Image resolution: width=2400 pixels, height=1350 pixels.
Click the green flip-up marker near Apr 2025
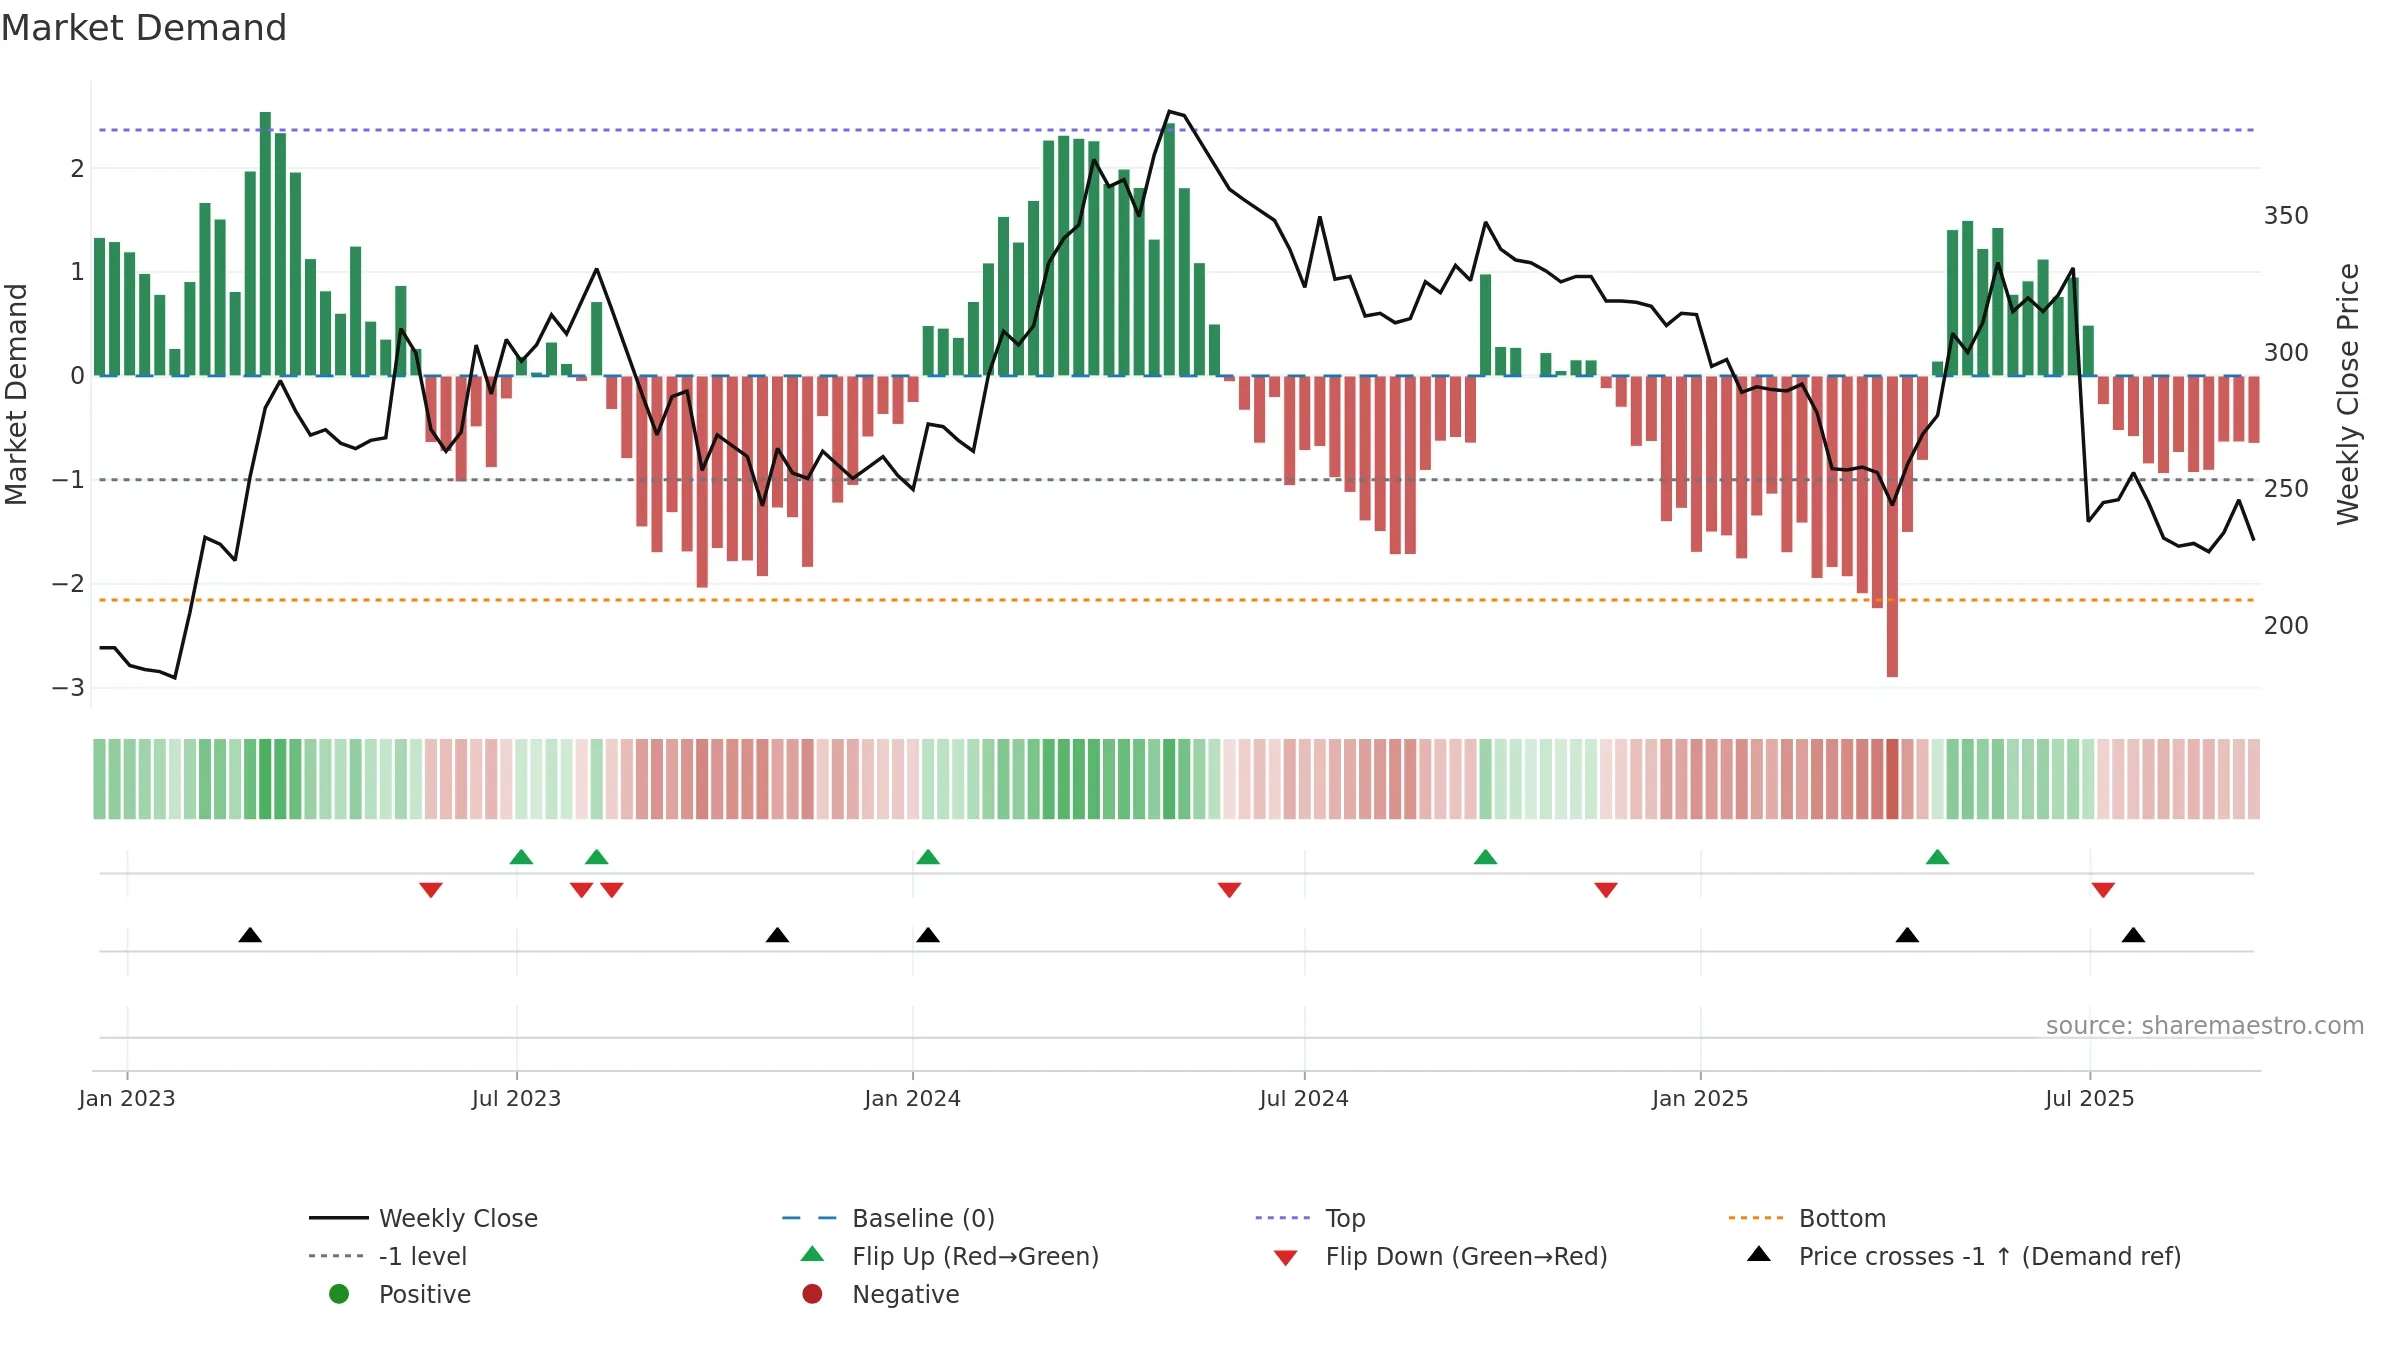tap(1937, 857)
